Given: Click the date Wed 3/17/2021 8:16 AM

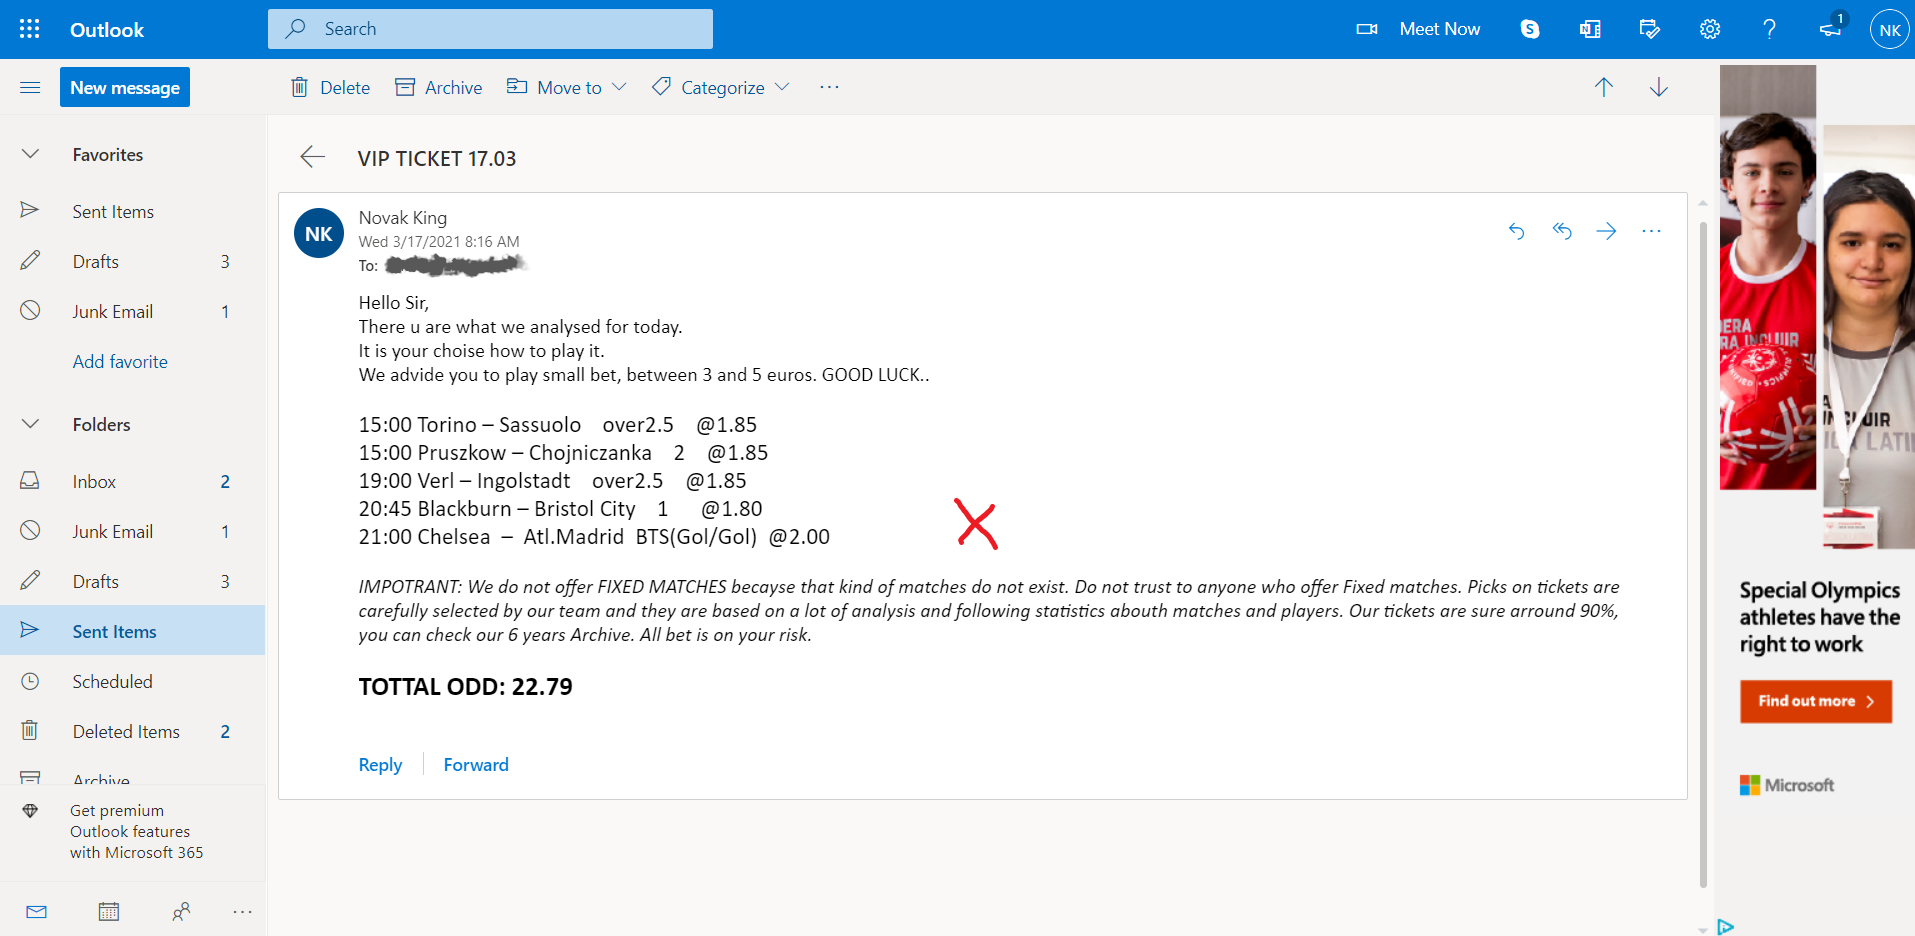Looking at the screenshot, I should tap(439, 241).
